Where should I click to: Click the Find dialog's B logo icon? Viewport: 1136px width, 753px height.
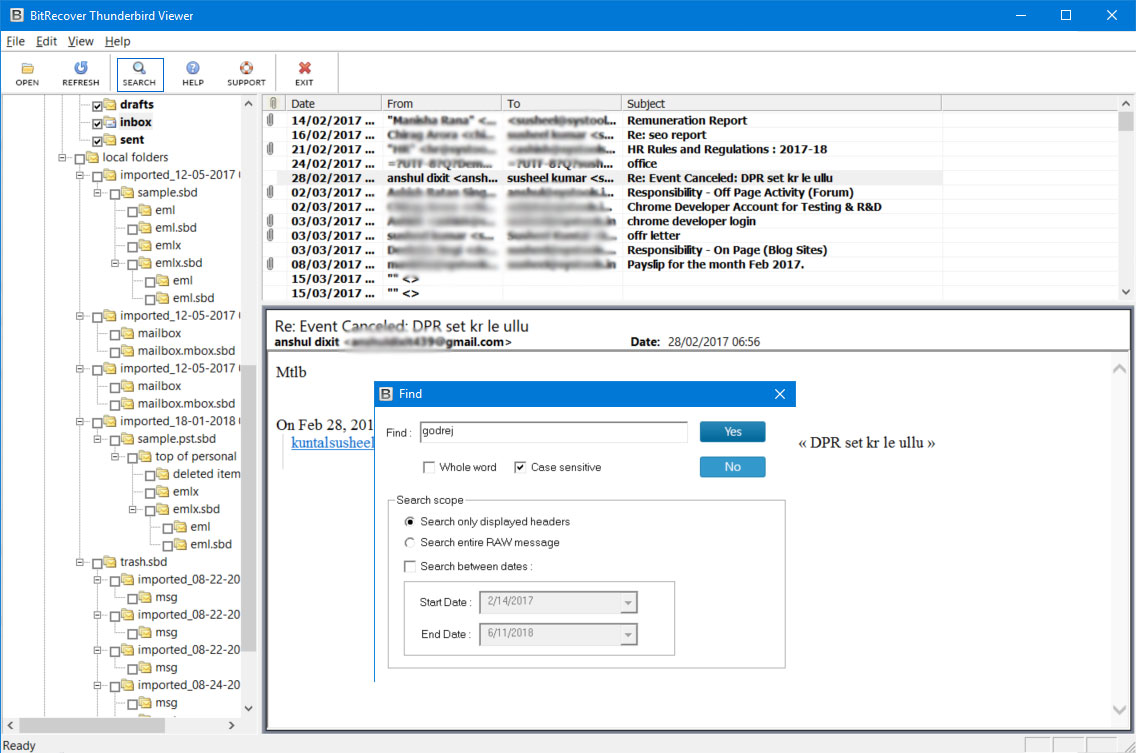pyautogui.click(x=386, y=394)
